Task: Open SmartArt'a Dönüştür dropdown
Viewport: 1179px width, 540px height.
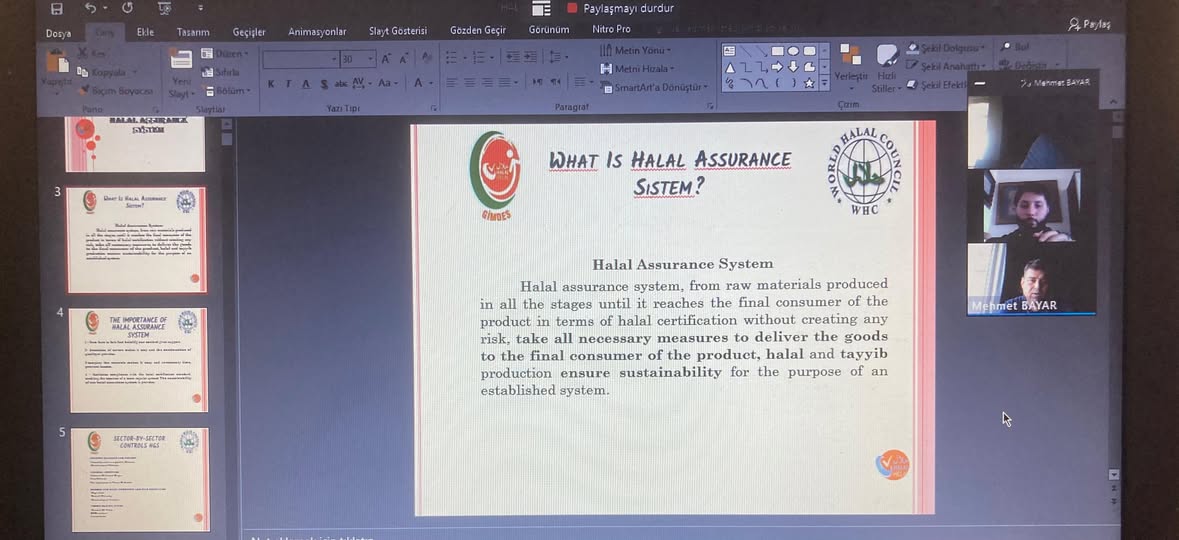Action: [x=654, y=87]
